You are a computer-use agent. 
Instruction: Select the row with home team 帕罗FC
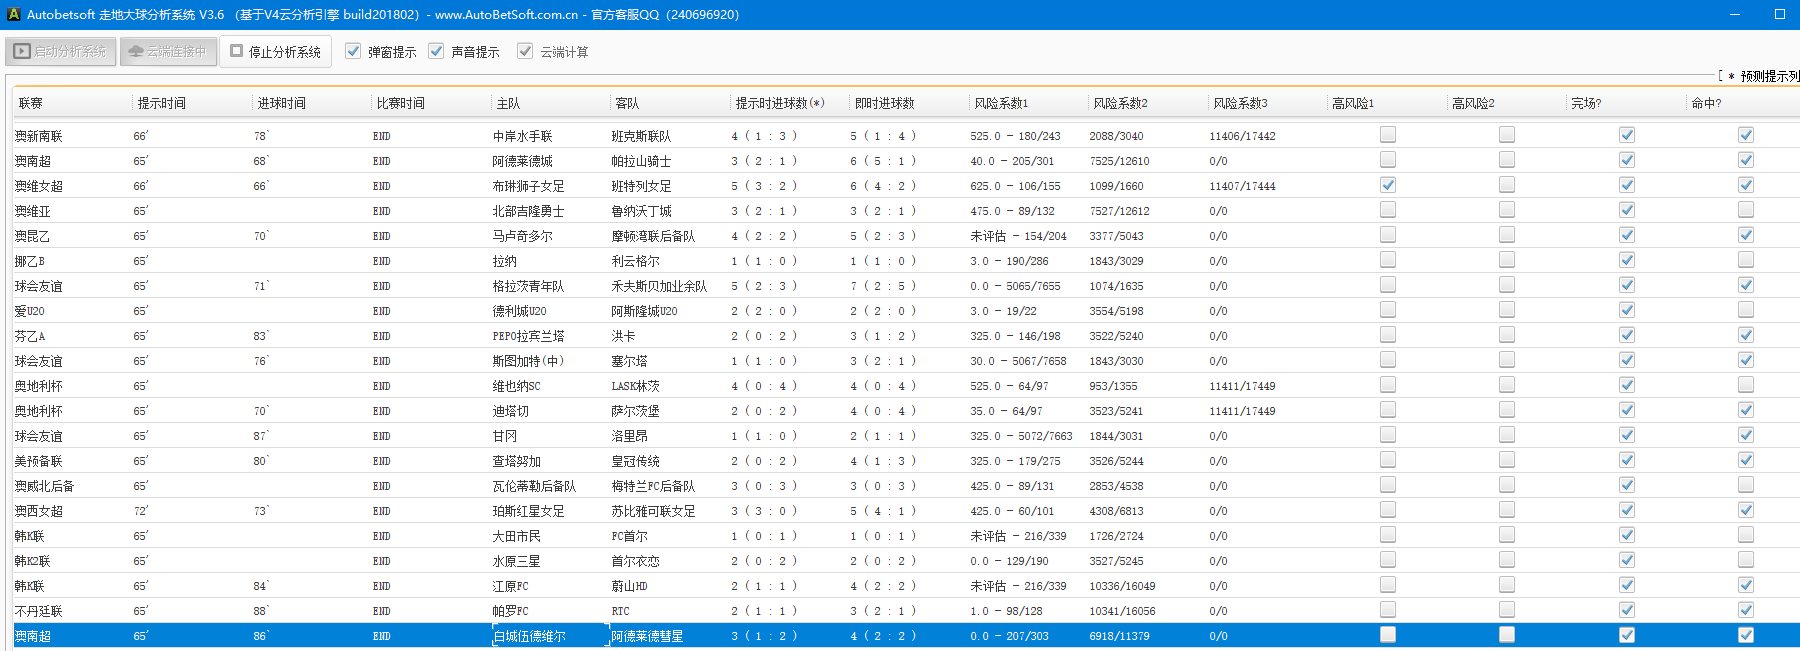click(x=511, y=611)
